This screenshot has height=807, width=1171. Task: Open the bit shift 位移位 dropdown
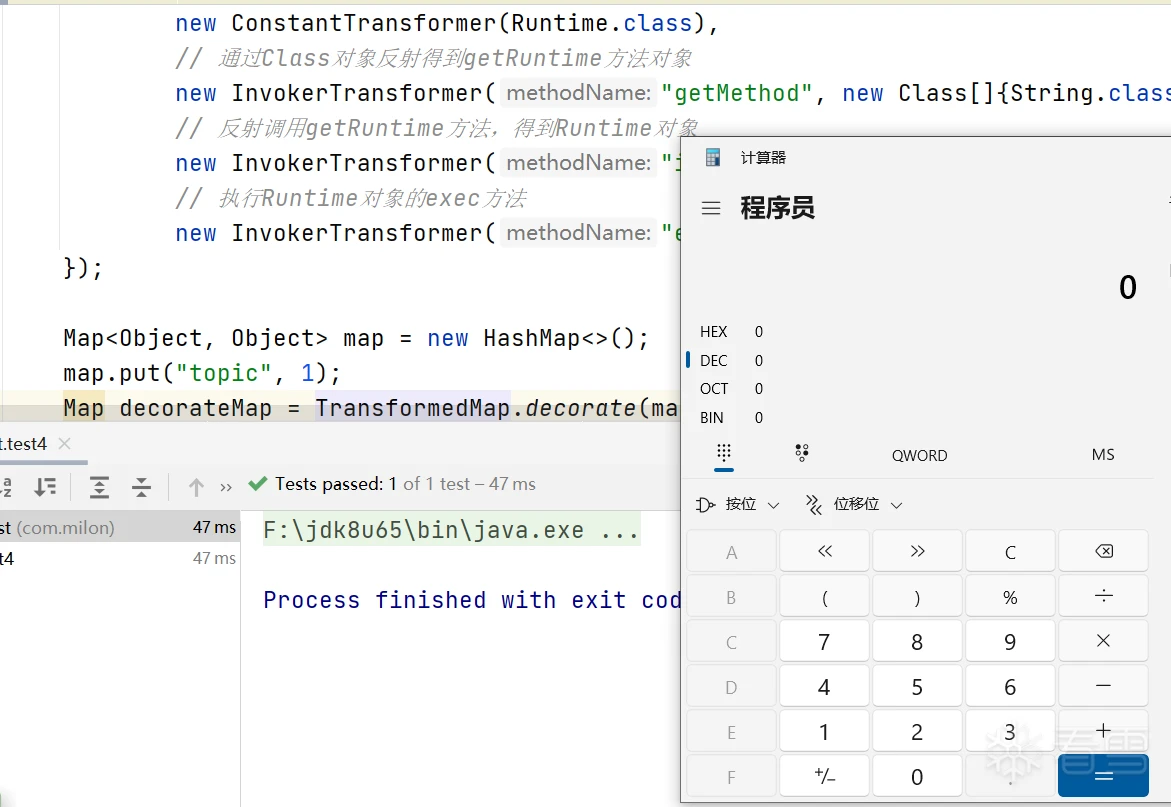854,505
